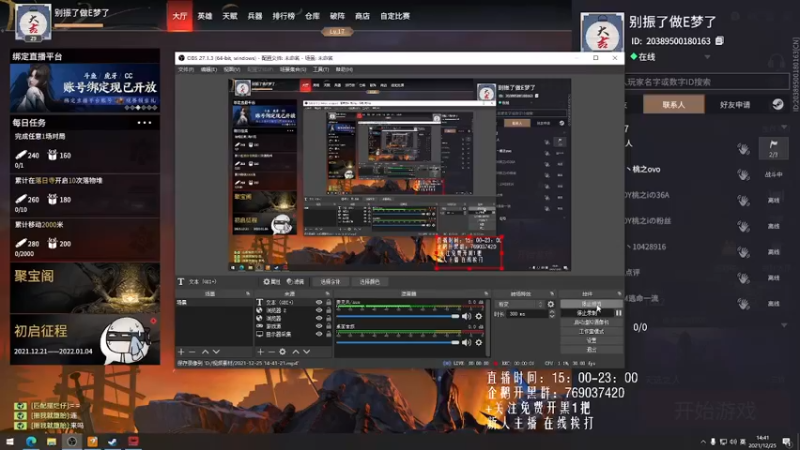Screen dimensions: 800x450
Task: Add a new scene with plus icon
Action: click(x=181, y=352)
